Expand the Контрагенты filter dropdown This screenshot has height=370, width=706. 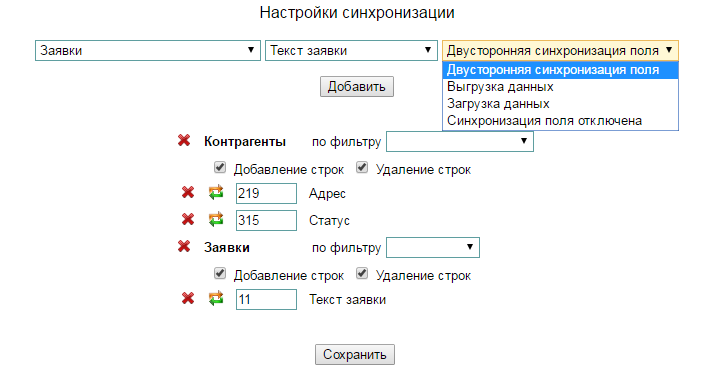tap(460, 141)
